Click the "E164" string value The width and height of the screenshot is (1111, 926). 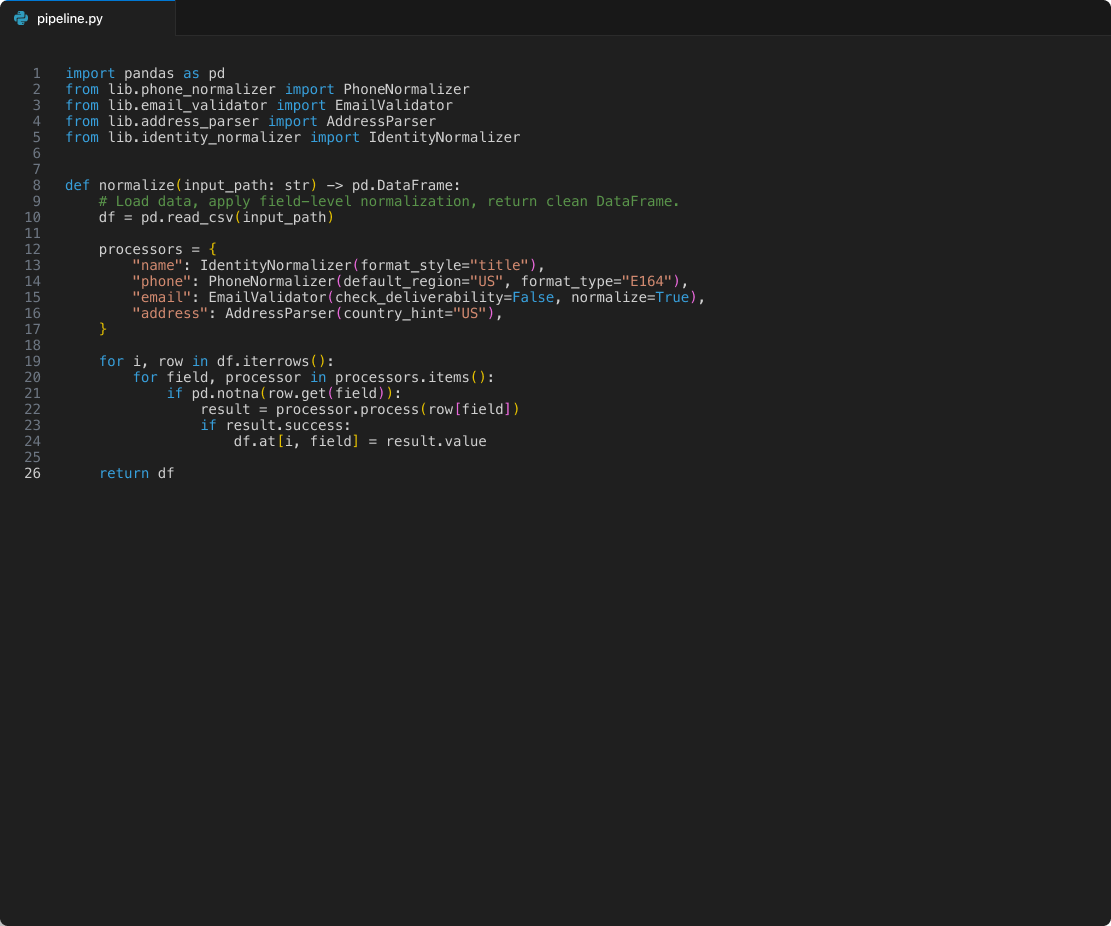[x=647, y=282]
